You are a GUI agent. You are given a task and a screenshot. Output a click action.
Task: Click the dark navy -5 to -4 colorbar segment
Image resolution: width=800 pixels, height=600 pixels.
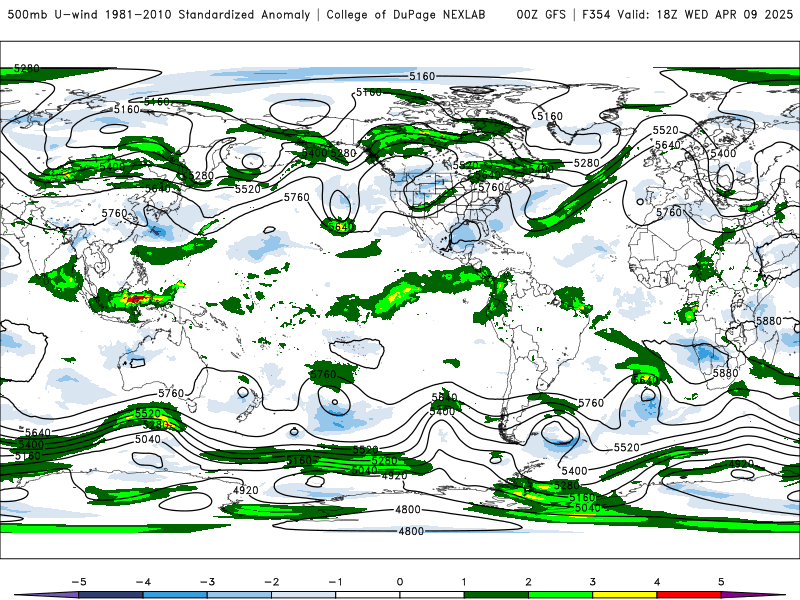pos(111,595)
